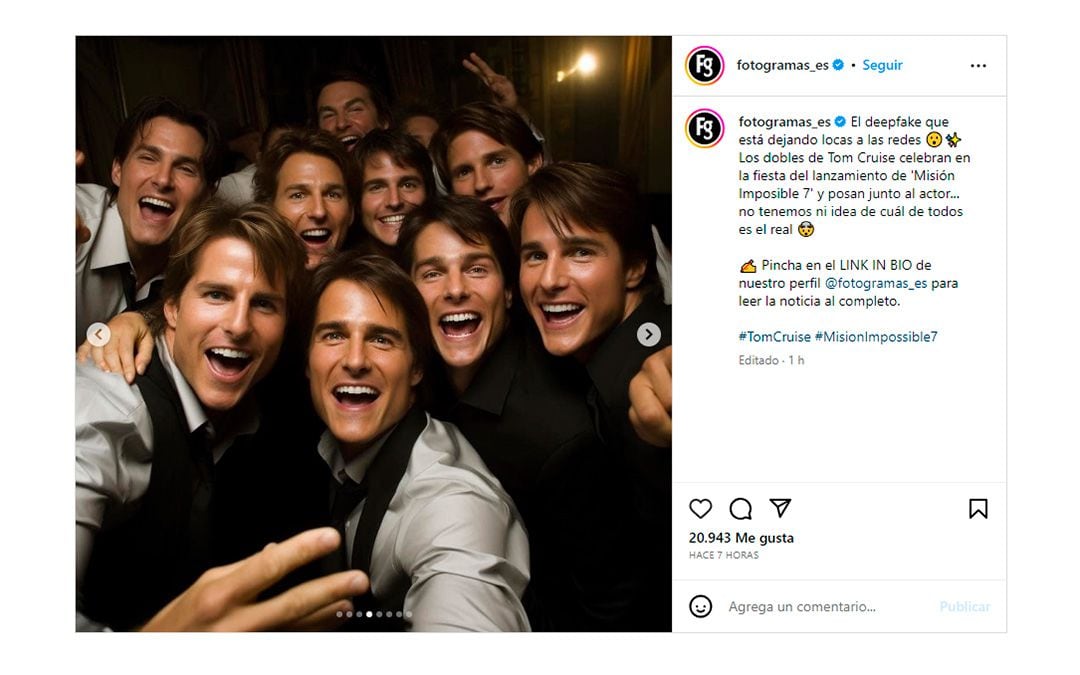Click the @fotogramas_es mention in the caption

(x=875, y=283)
